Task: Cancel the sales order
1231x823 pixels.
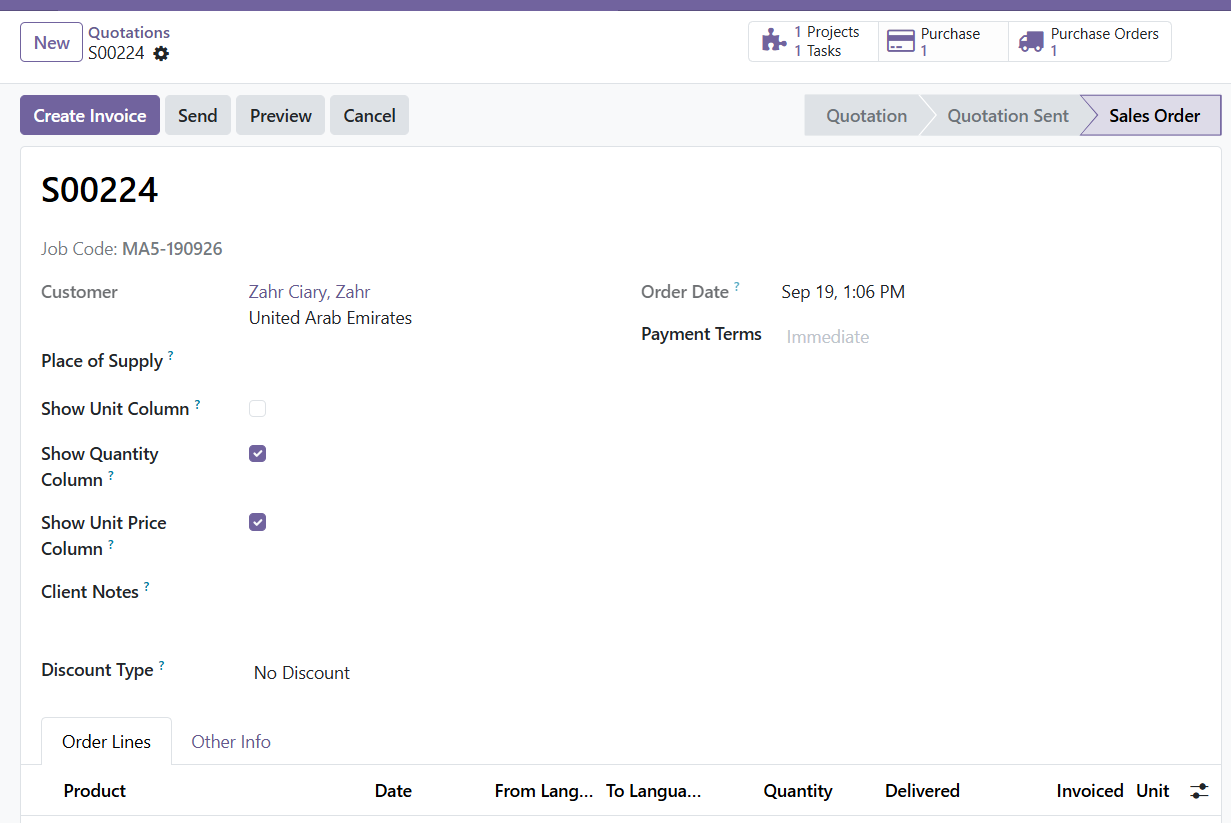Action: [370, 115]
